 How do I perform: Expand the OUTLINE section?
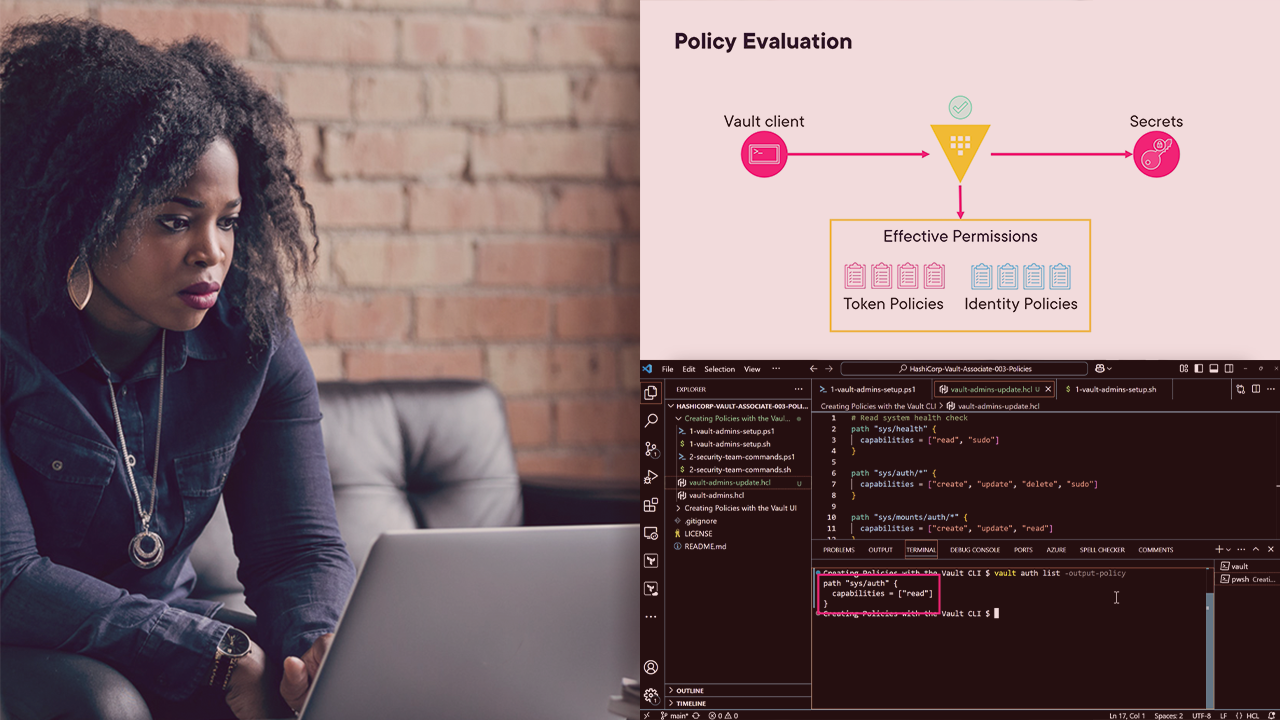point(690,691)
